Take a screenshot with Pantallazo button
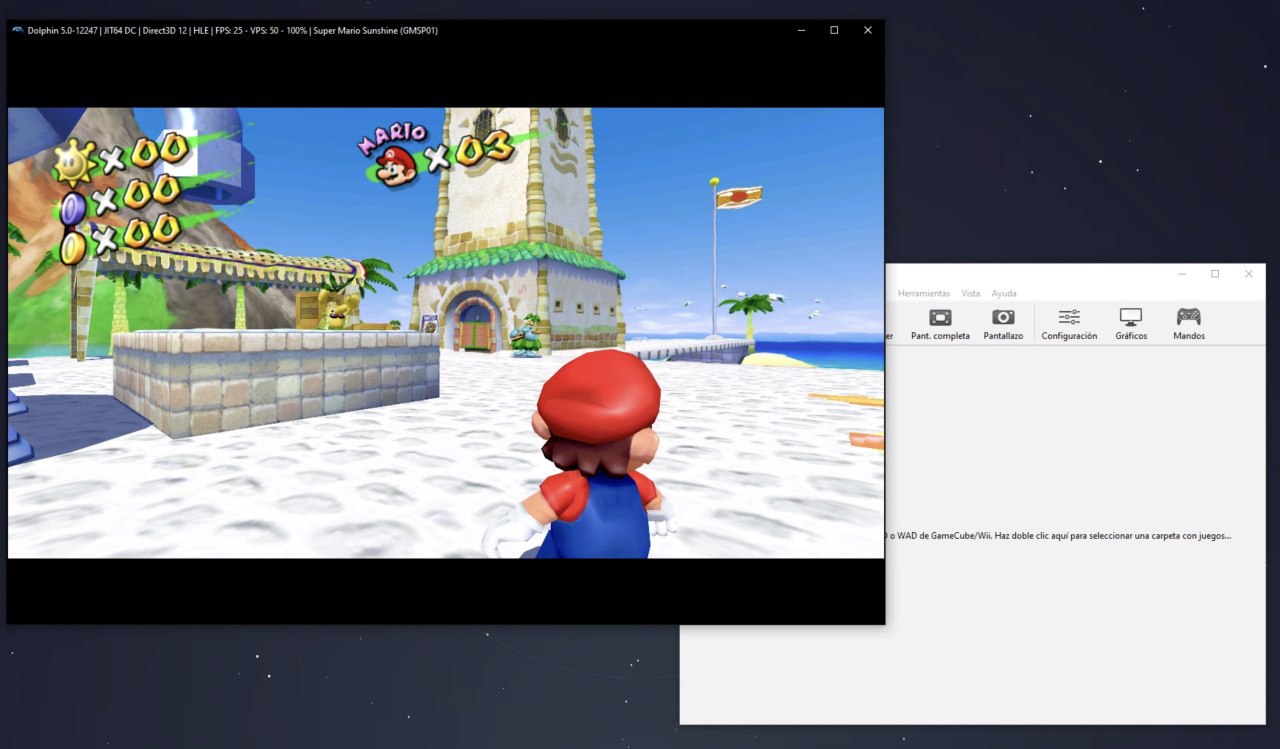The width and height of the screenshot is (1280, 749). [x=1003, y=325]
